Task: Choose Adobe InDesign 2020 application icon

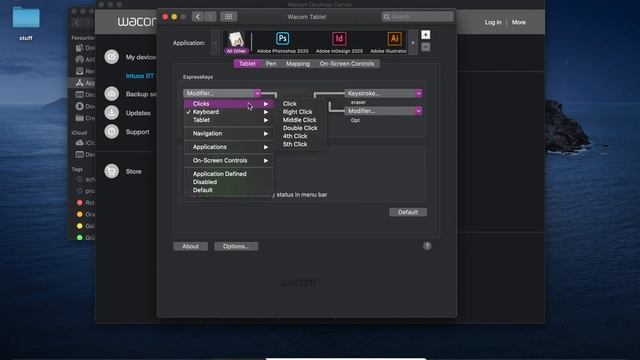Action: tap(339, 42)
